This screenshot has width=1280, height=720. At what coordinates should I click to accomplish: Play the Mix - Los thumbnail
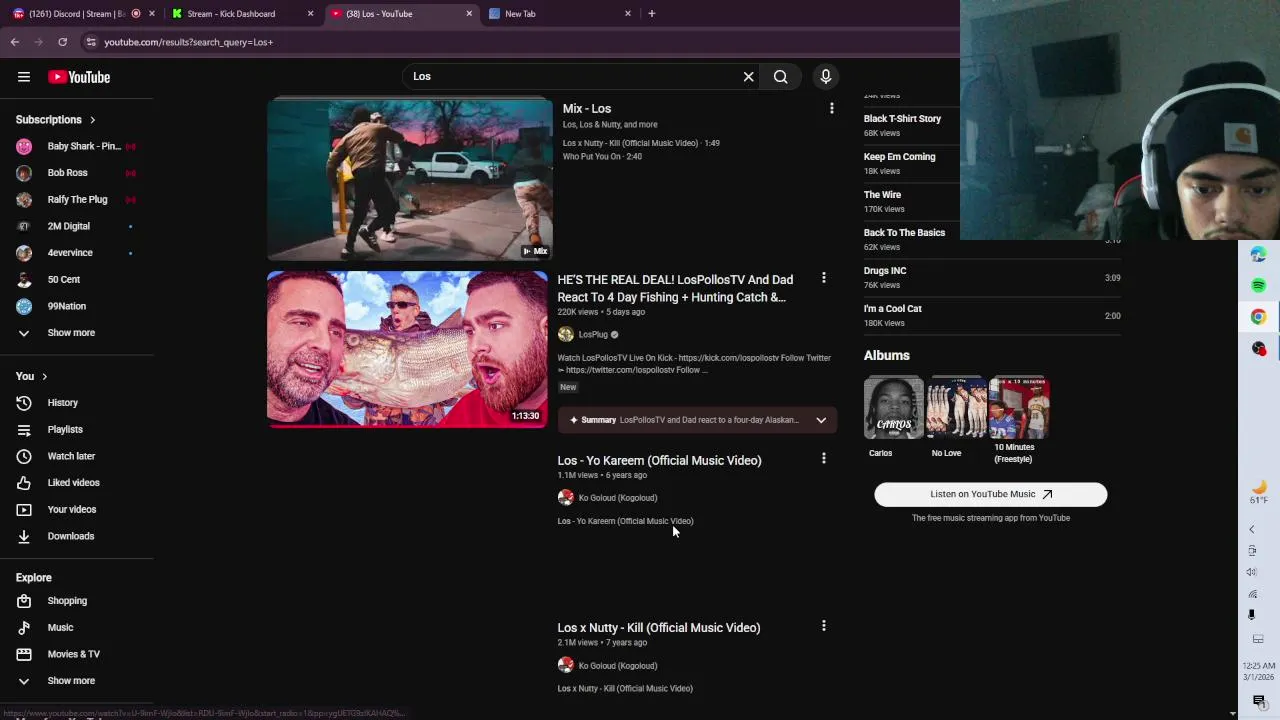409,179
